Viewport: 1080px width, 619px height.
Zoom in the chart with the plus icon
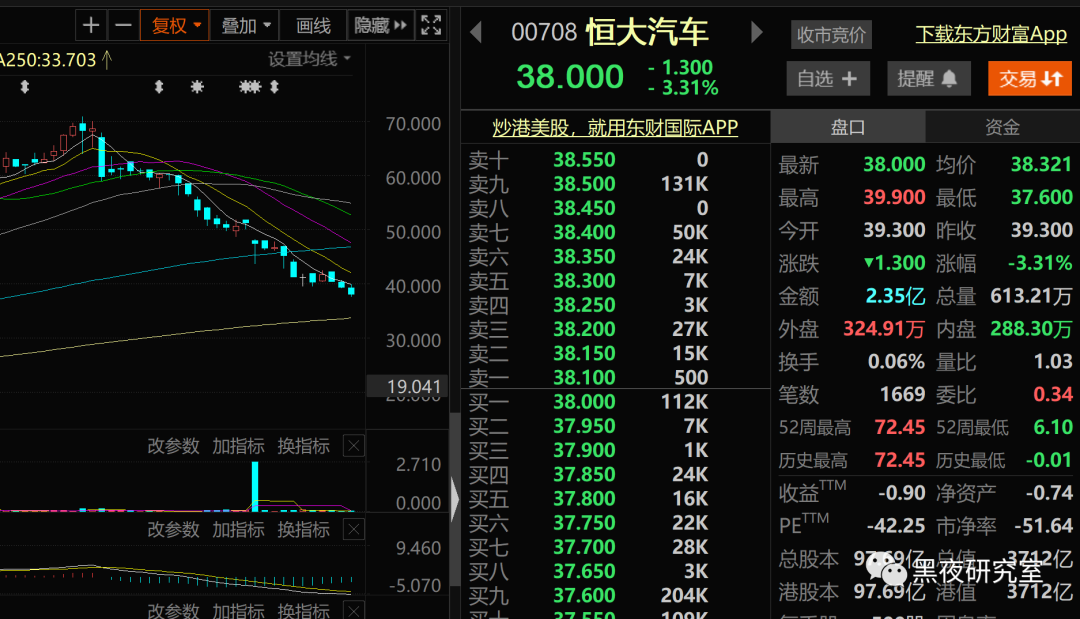click(91, 25)
